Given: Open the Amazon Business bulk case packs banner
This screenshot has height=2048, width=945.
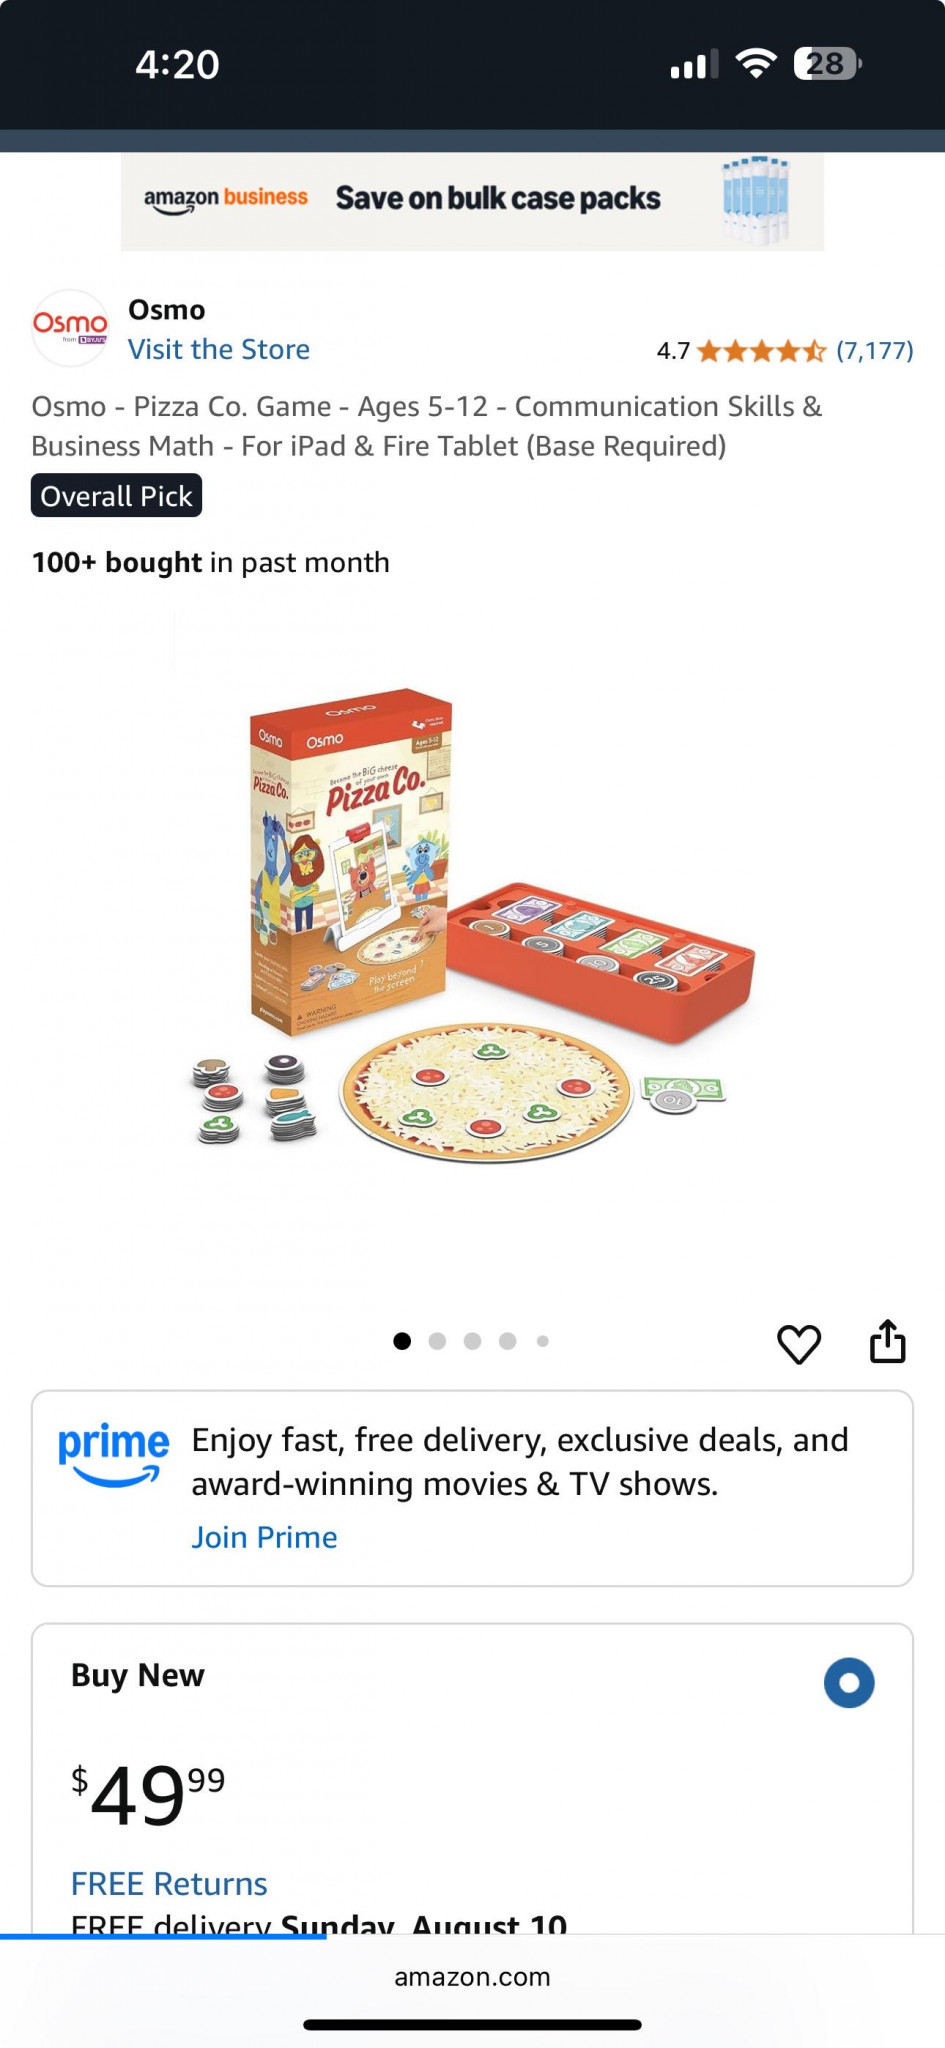Looking at the screenshot, I should [472, 201].
